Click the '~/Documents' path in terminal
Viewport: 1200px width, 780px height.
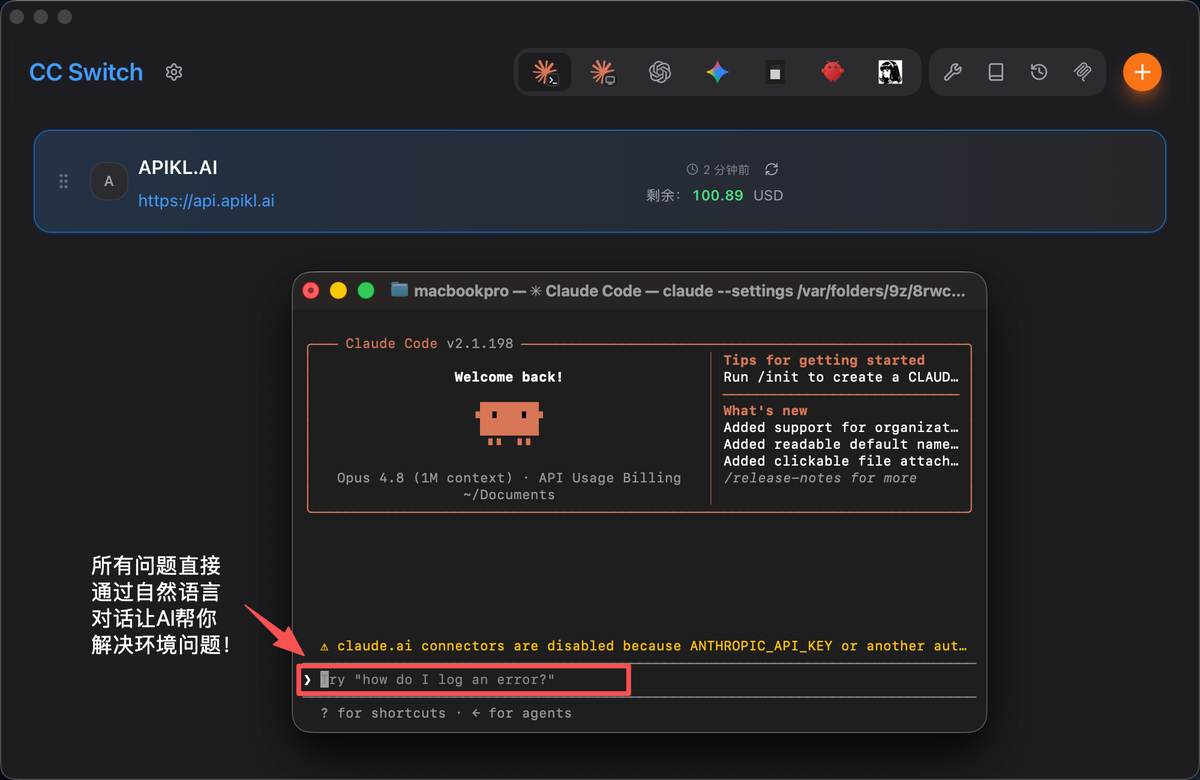click(x=509, y=495)
